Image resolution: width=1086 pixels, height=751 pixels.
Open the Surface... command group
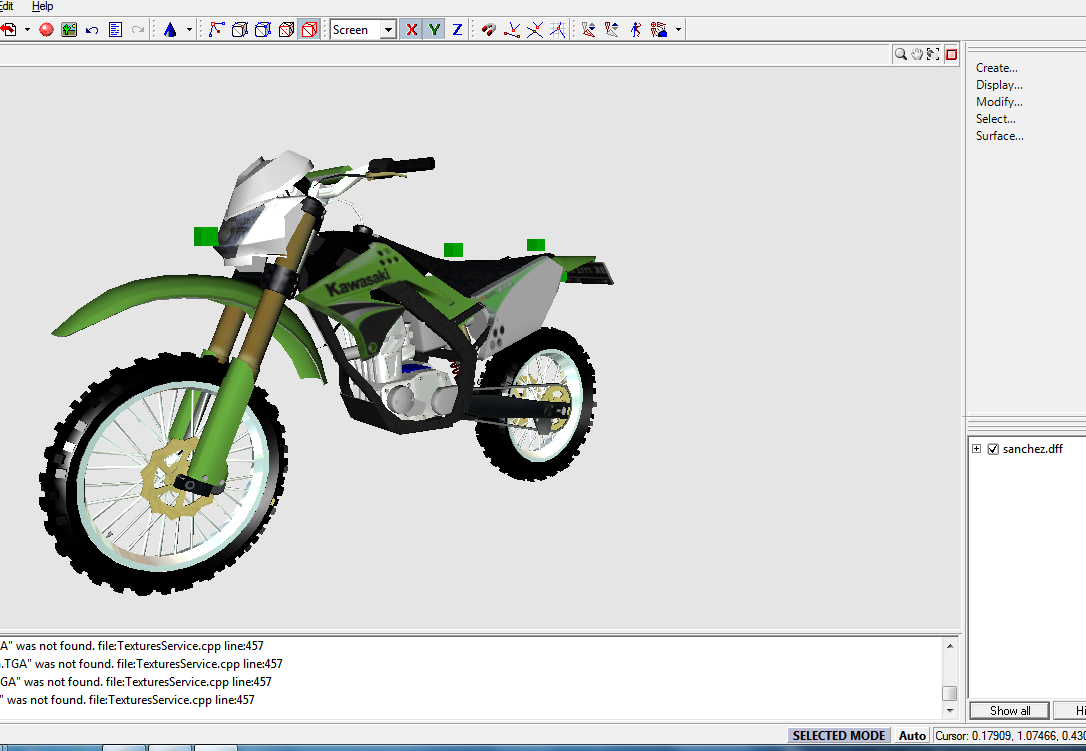click(x=999, y=136)
